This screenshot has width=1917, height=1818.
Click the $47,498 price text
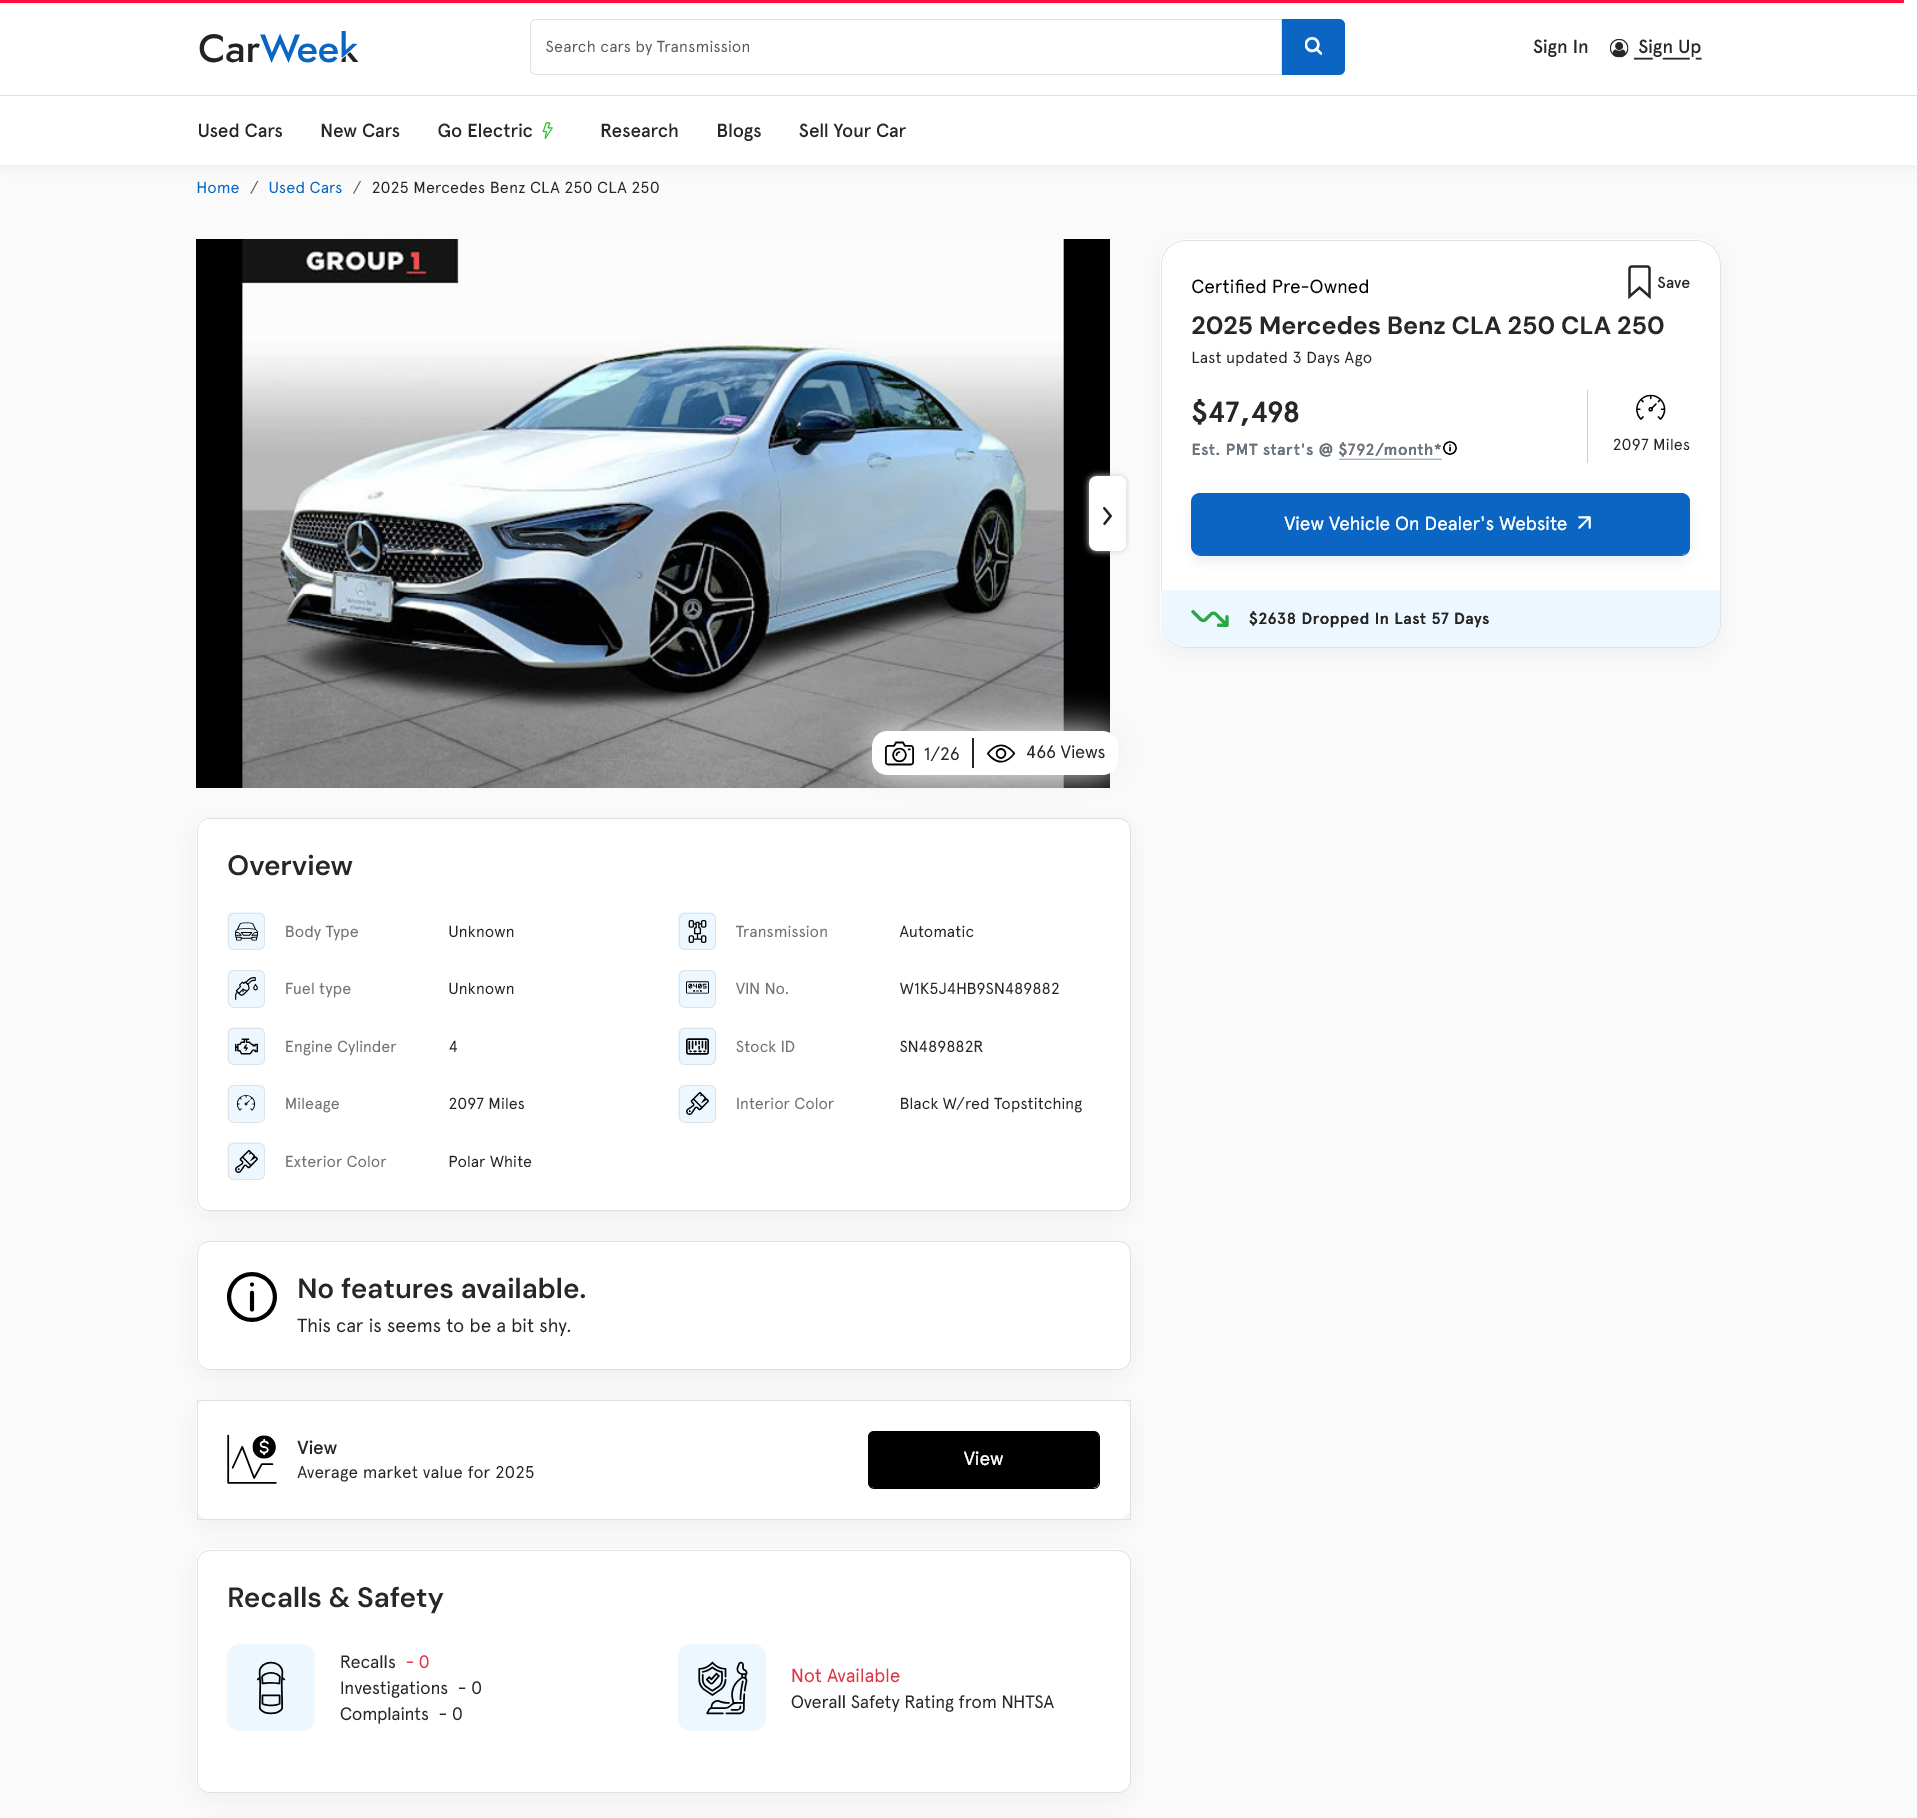1245,412
